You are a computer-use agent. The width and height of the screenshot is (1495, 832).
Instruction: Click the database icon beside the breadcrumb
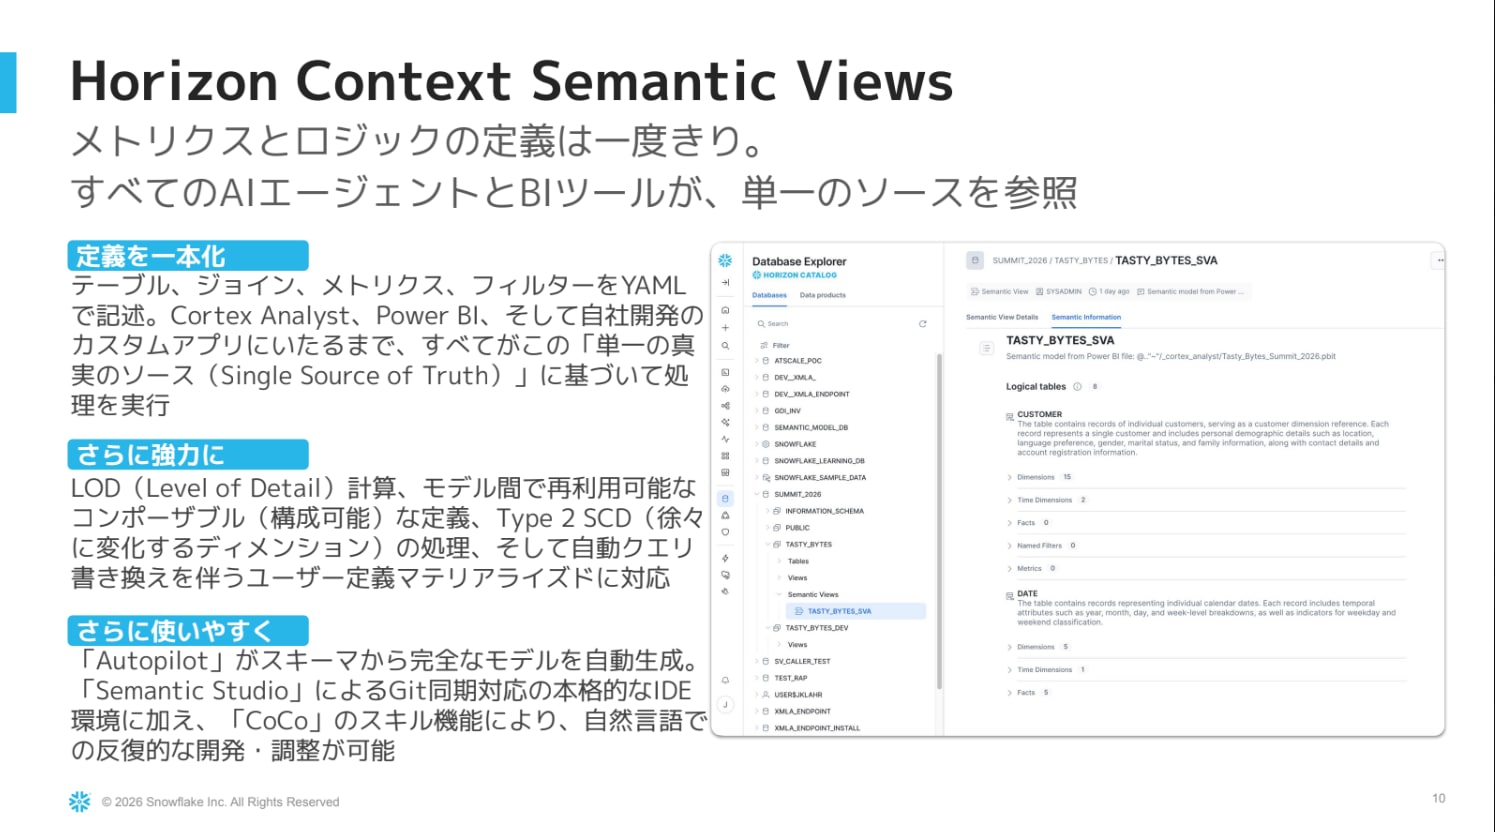pos(975,260)
